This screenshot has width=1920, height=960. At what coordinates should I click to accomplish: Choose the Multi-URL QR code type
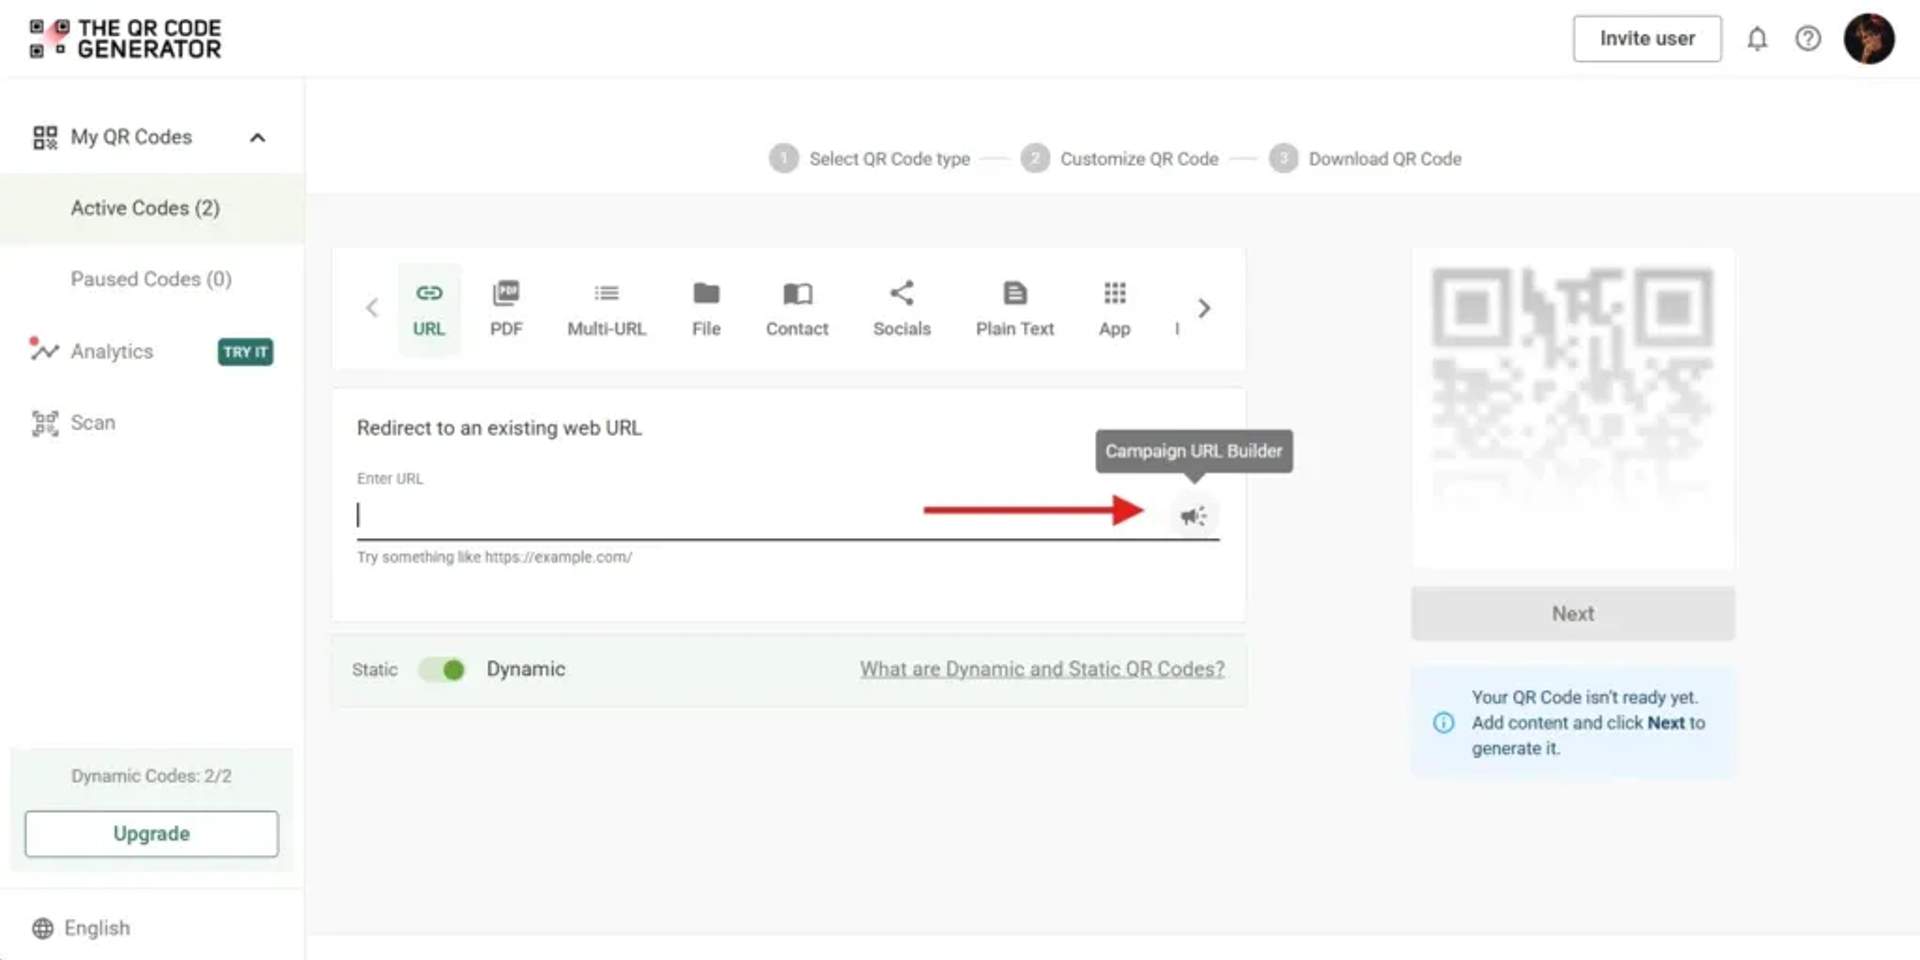point(606,309)
